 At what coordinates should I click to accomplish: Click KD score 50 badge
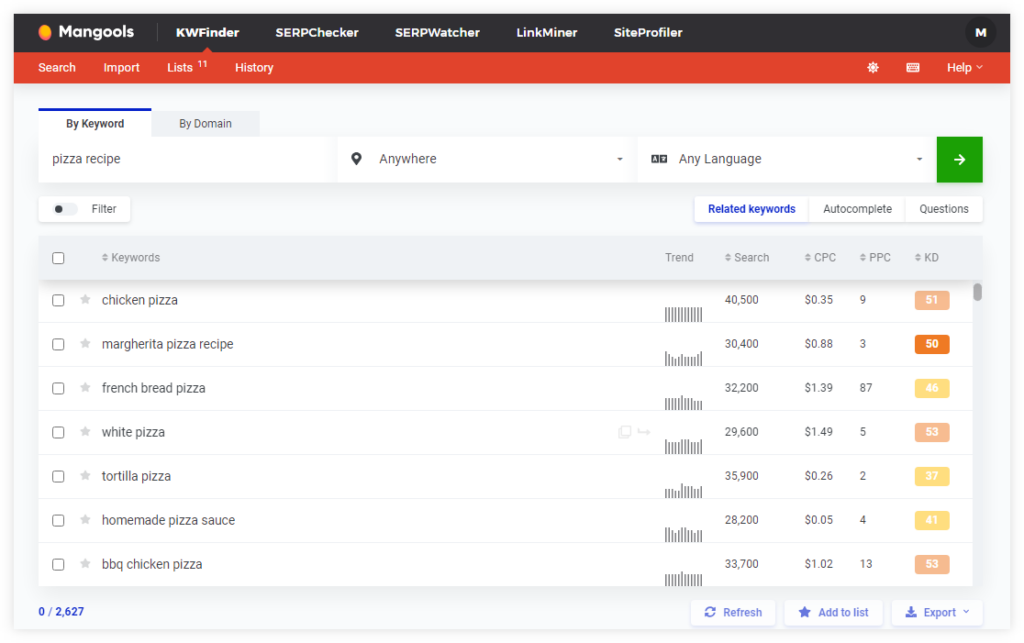pos(931,343)
